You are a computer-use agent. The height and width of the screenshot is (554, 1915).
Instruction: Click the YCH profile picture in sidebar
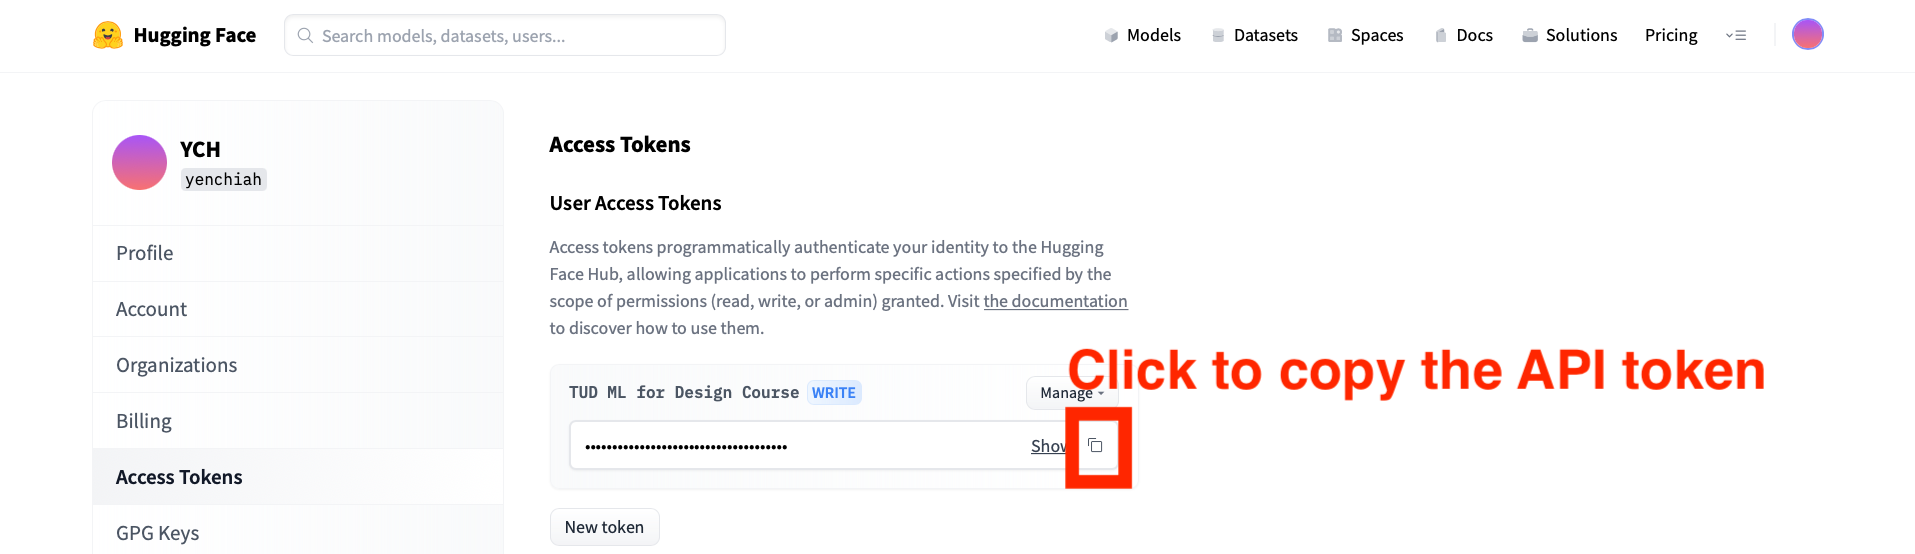[139, 162]
